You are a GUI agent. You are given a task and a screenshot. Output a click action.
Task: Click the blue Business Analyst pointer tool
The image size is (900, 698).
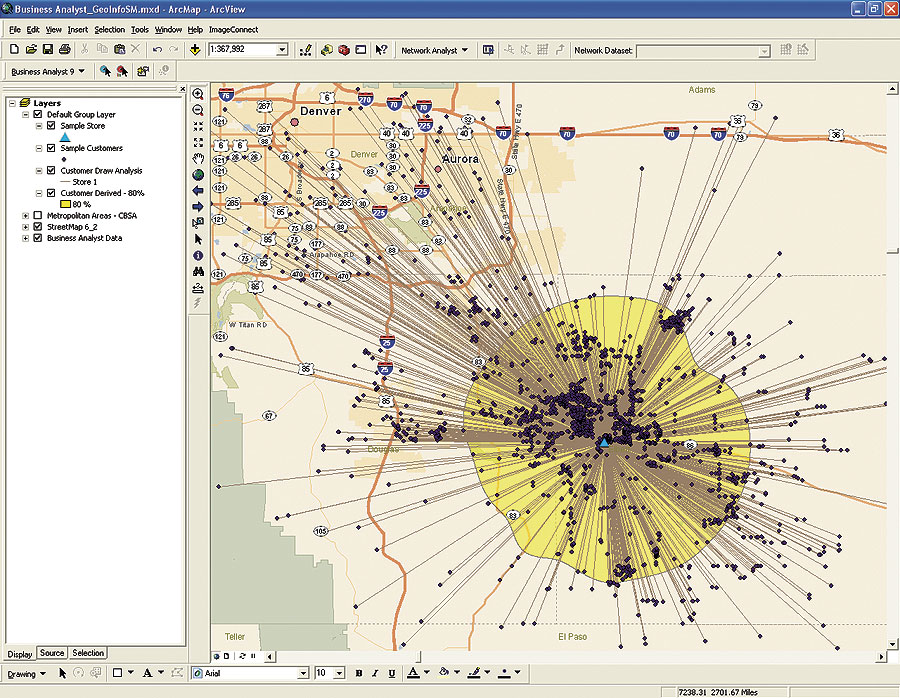click(105, 71)
